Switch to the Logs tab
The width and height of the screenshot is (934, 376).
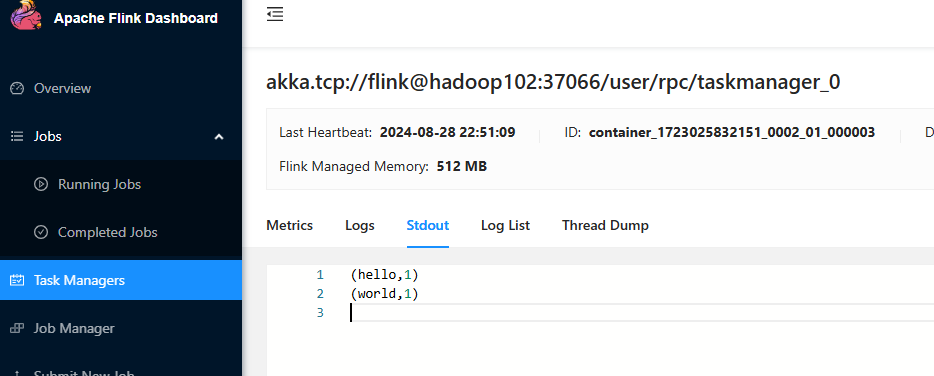(360, 225)
